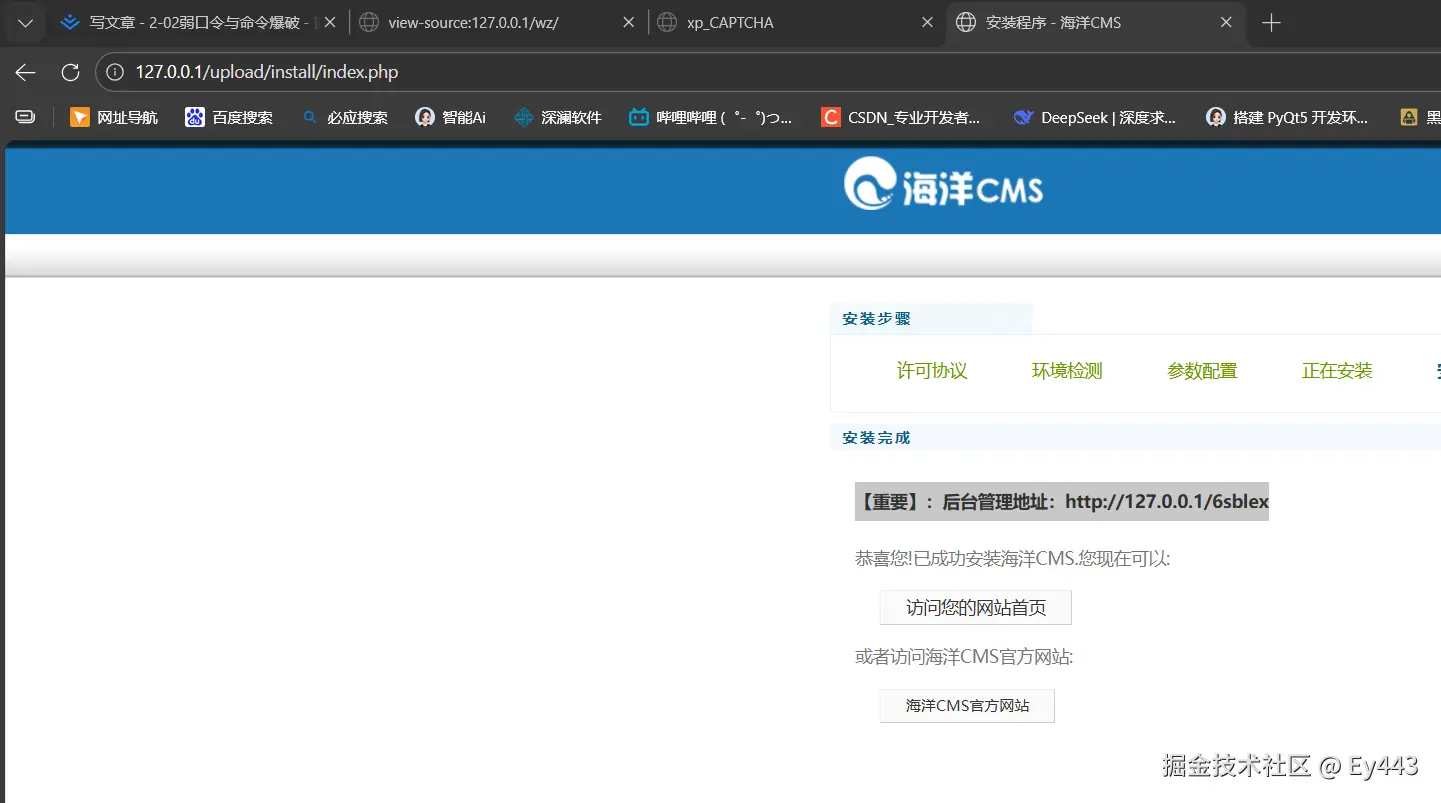
Task: Switch to the view-source:127.0.0.1/wz/ tab
Action: click(496, 23)
